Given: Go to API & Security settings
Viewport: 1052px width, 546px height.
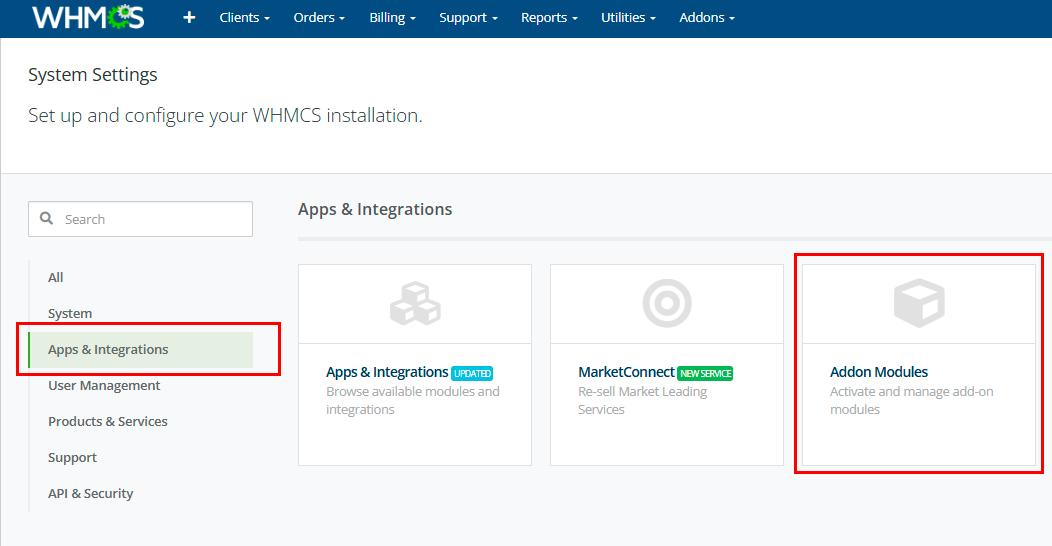Looking at the screenshot, I should [x=90, y=493].
